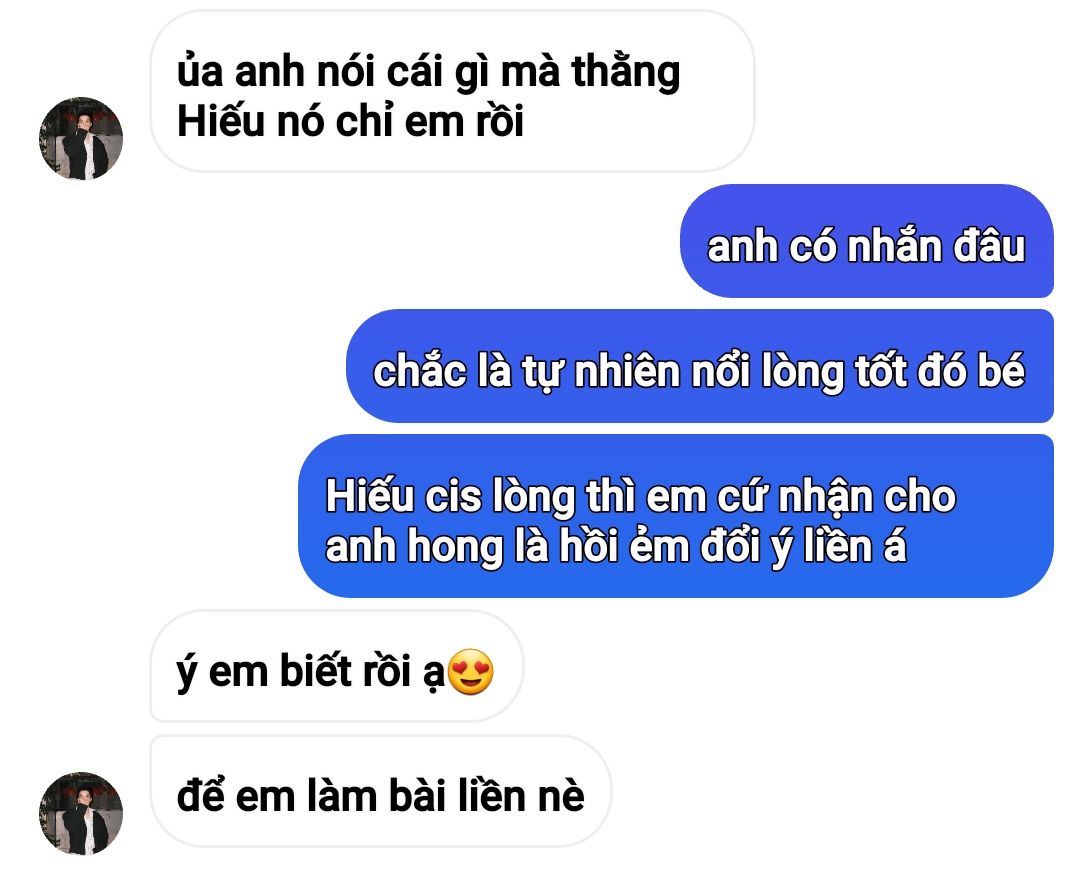Click the word 'nhắn' in the sent message

click(894, 247)
